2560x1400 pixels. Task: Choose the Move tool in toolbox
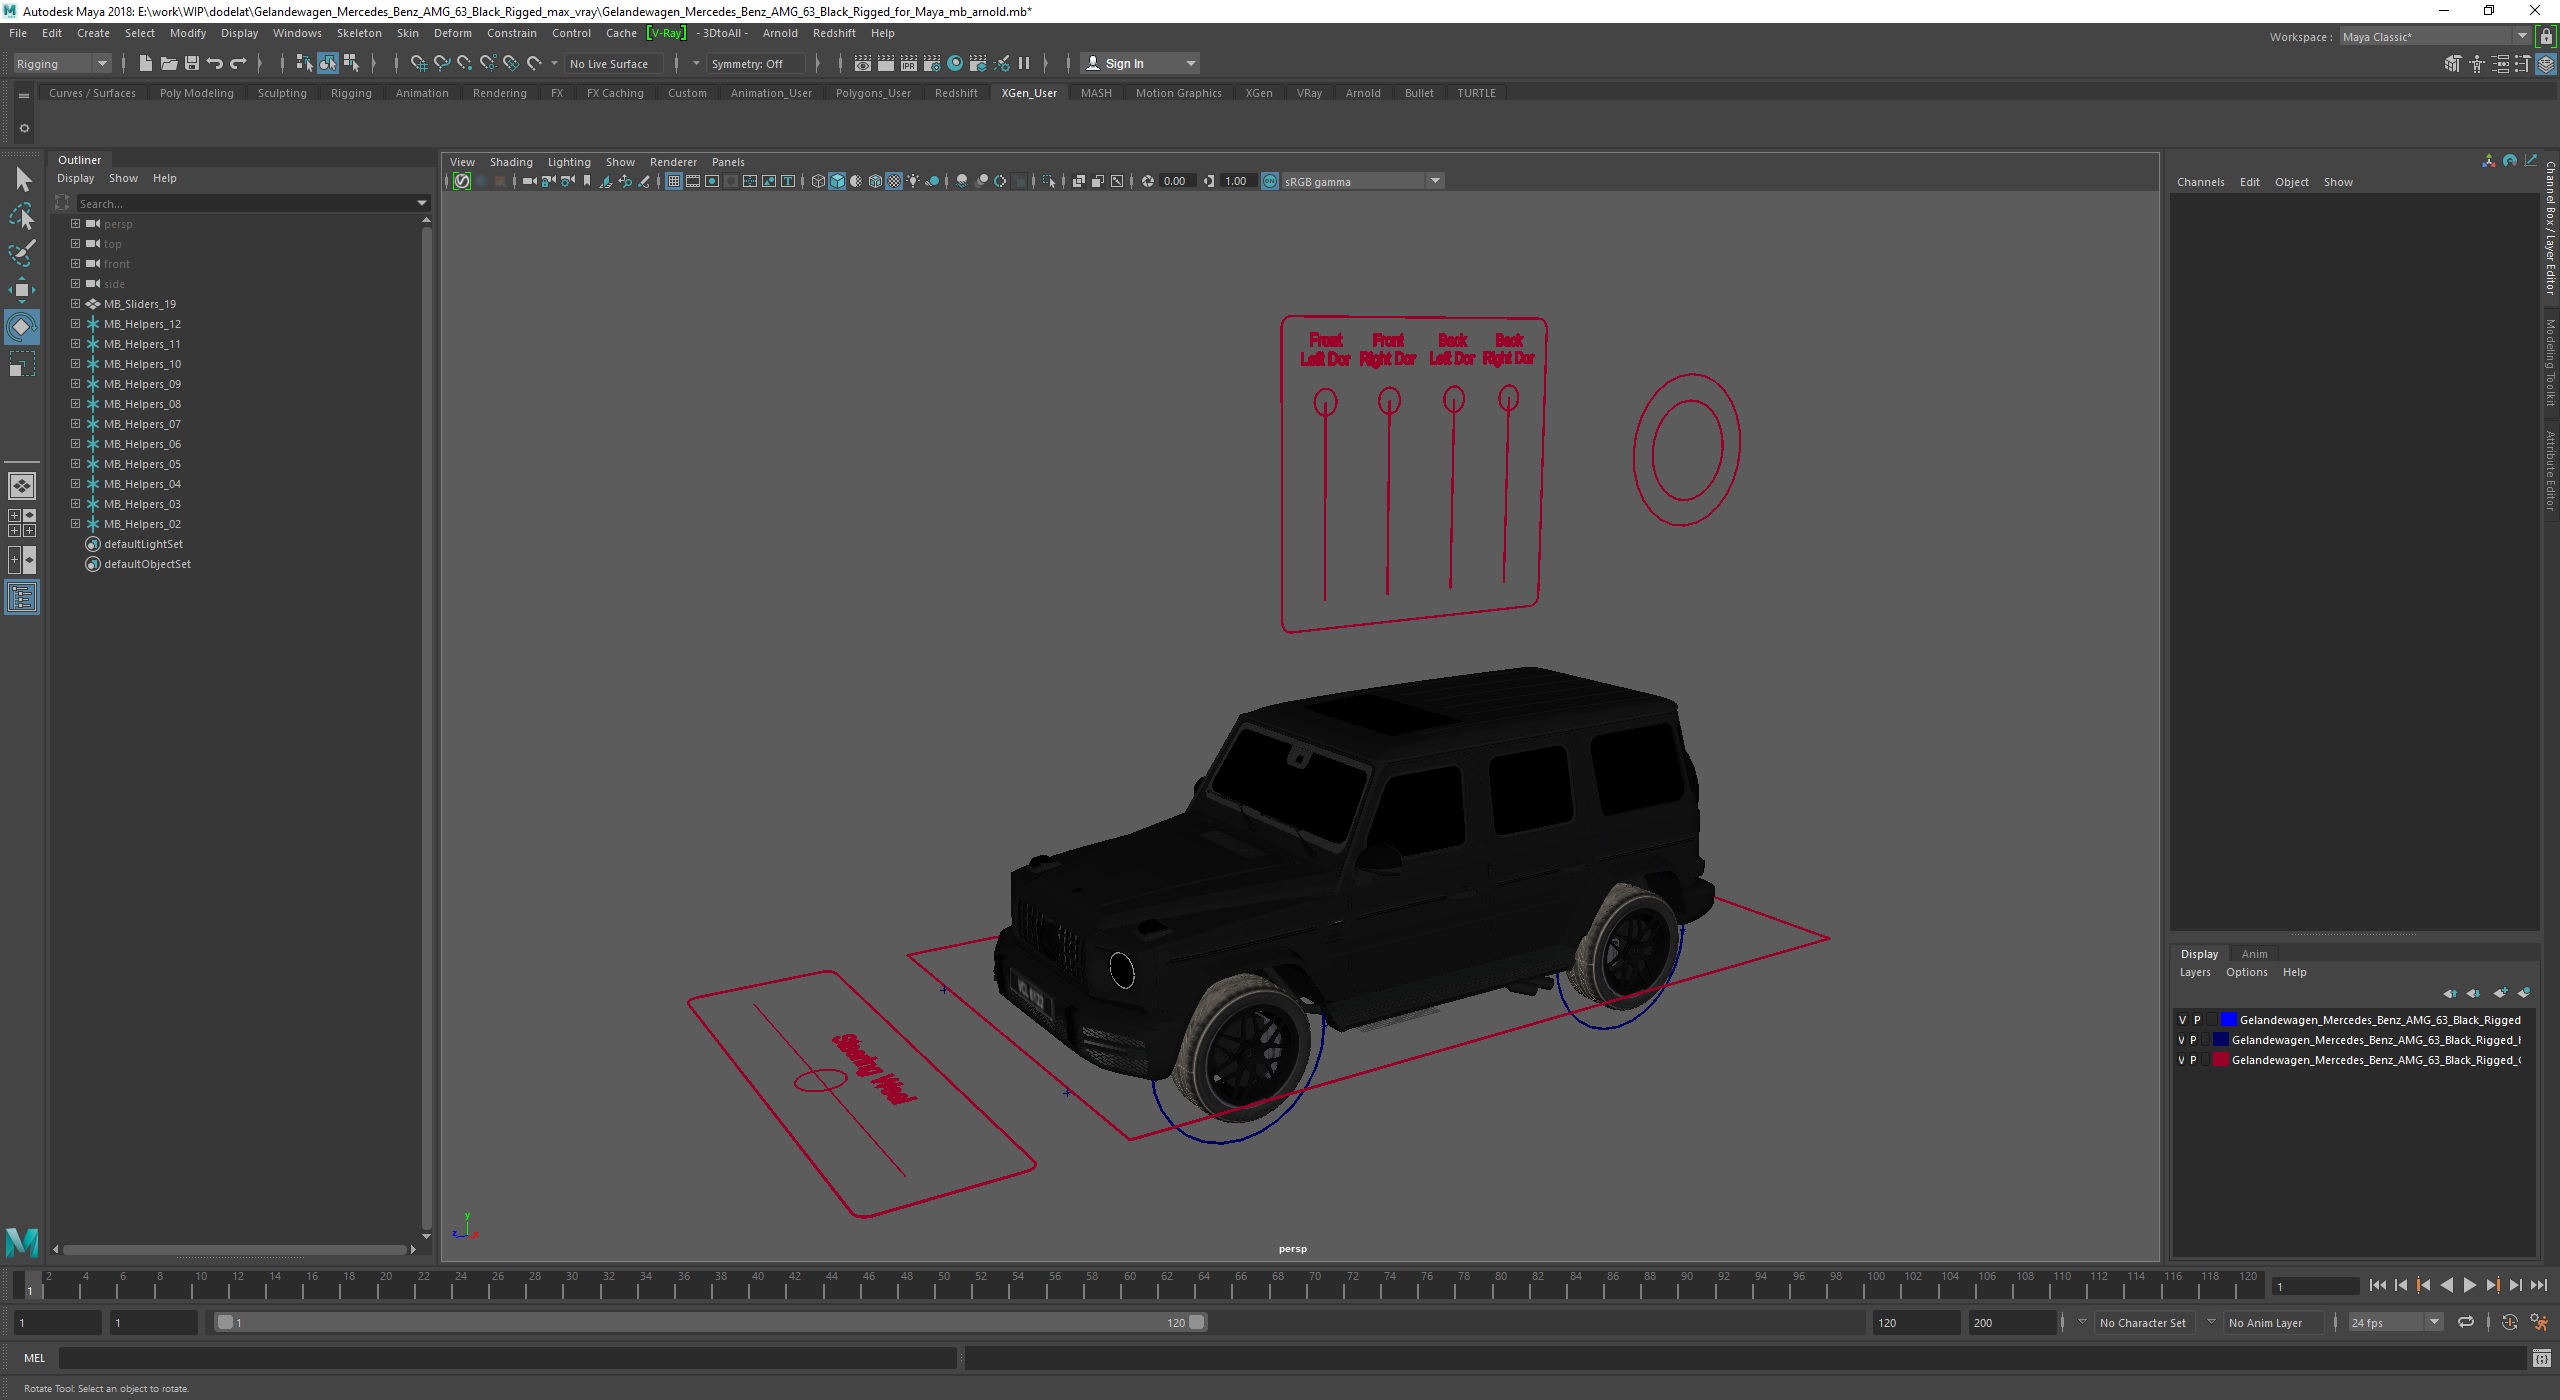pos(22,290)
